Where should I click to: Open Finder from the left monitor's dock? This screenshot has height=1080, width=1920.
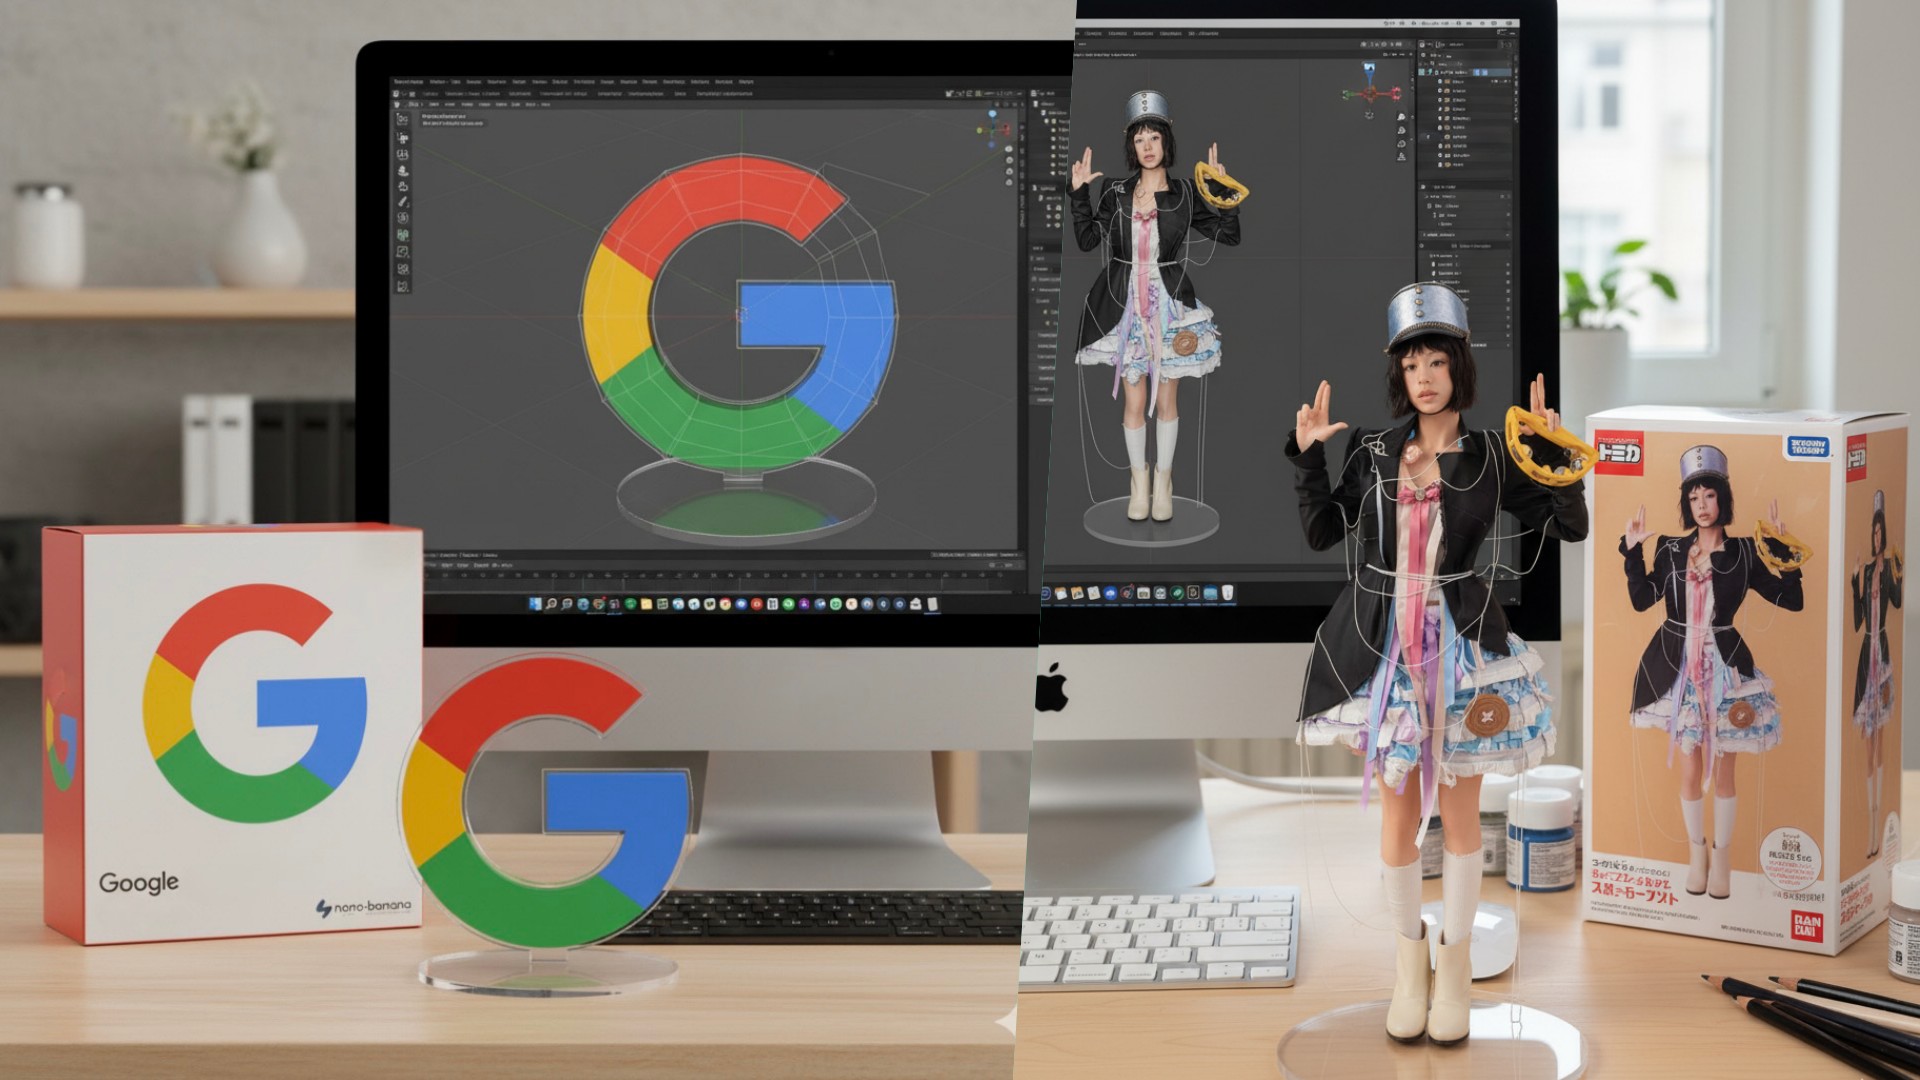pyautogui.click(x=535, y=604)
